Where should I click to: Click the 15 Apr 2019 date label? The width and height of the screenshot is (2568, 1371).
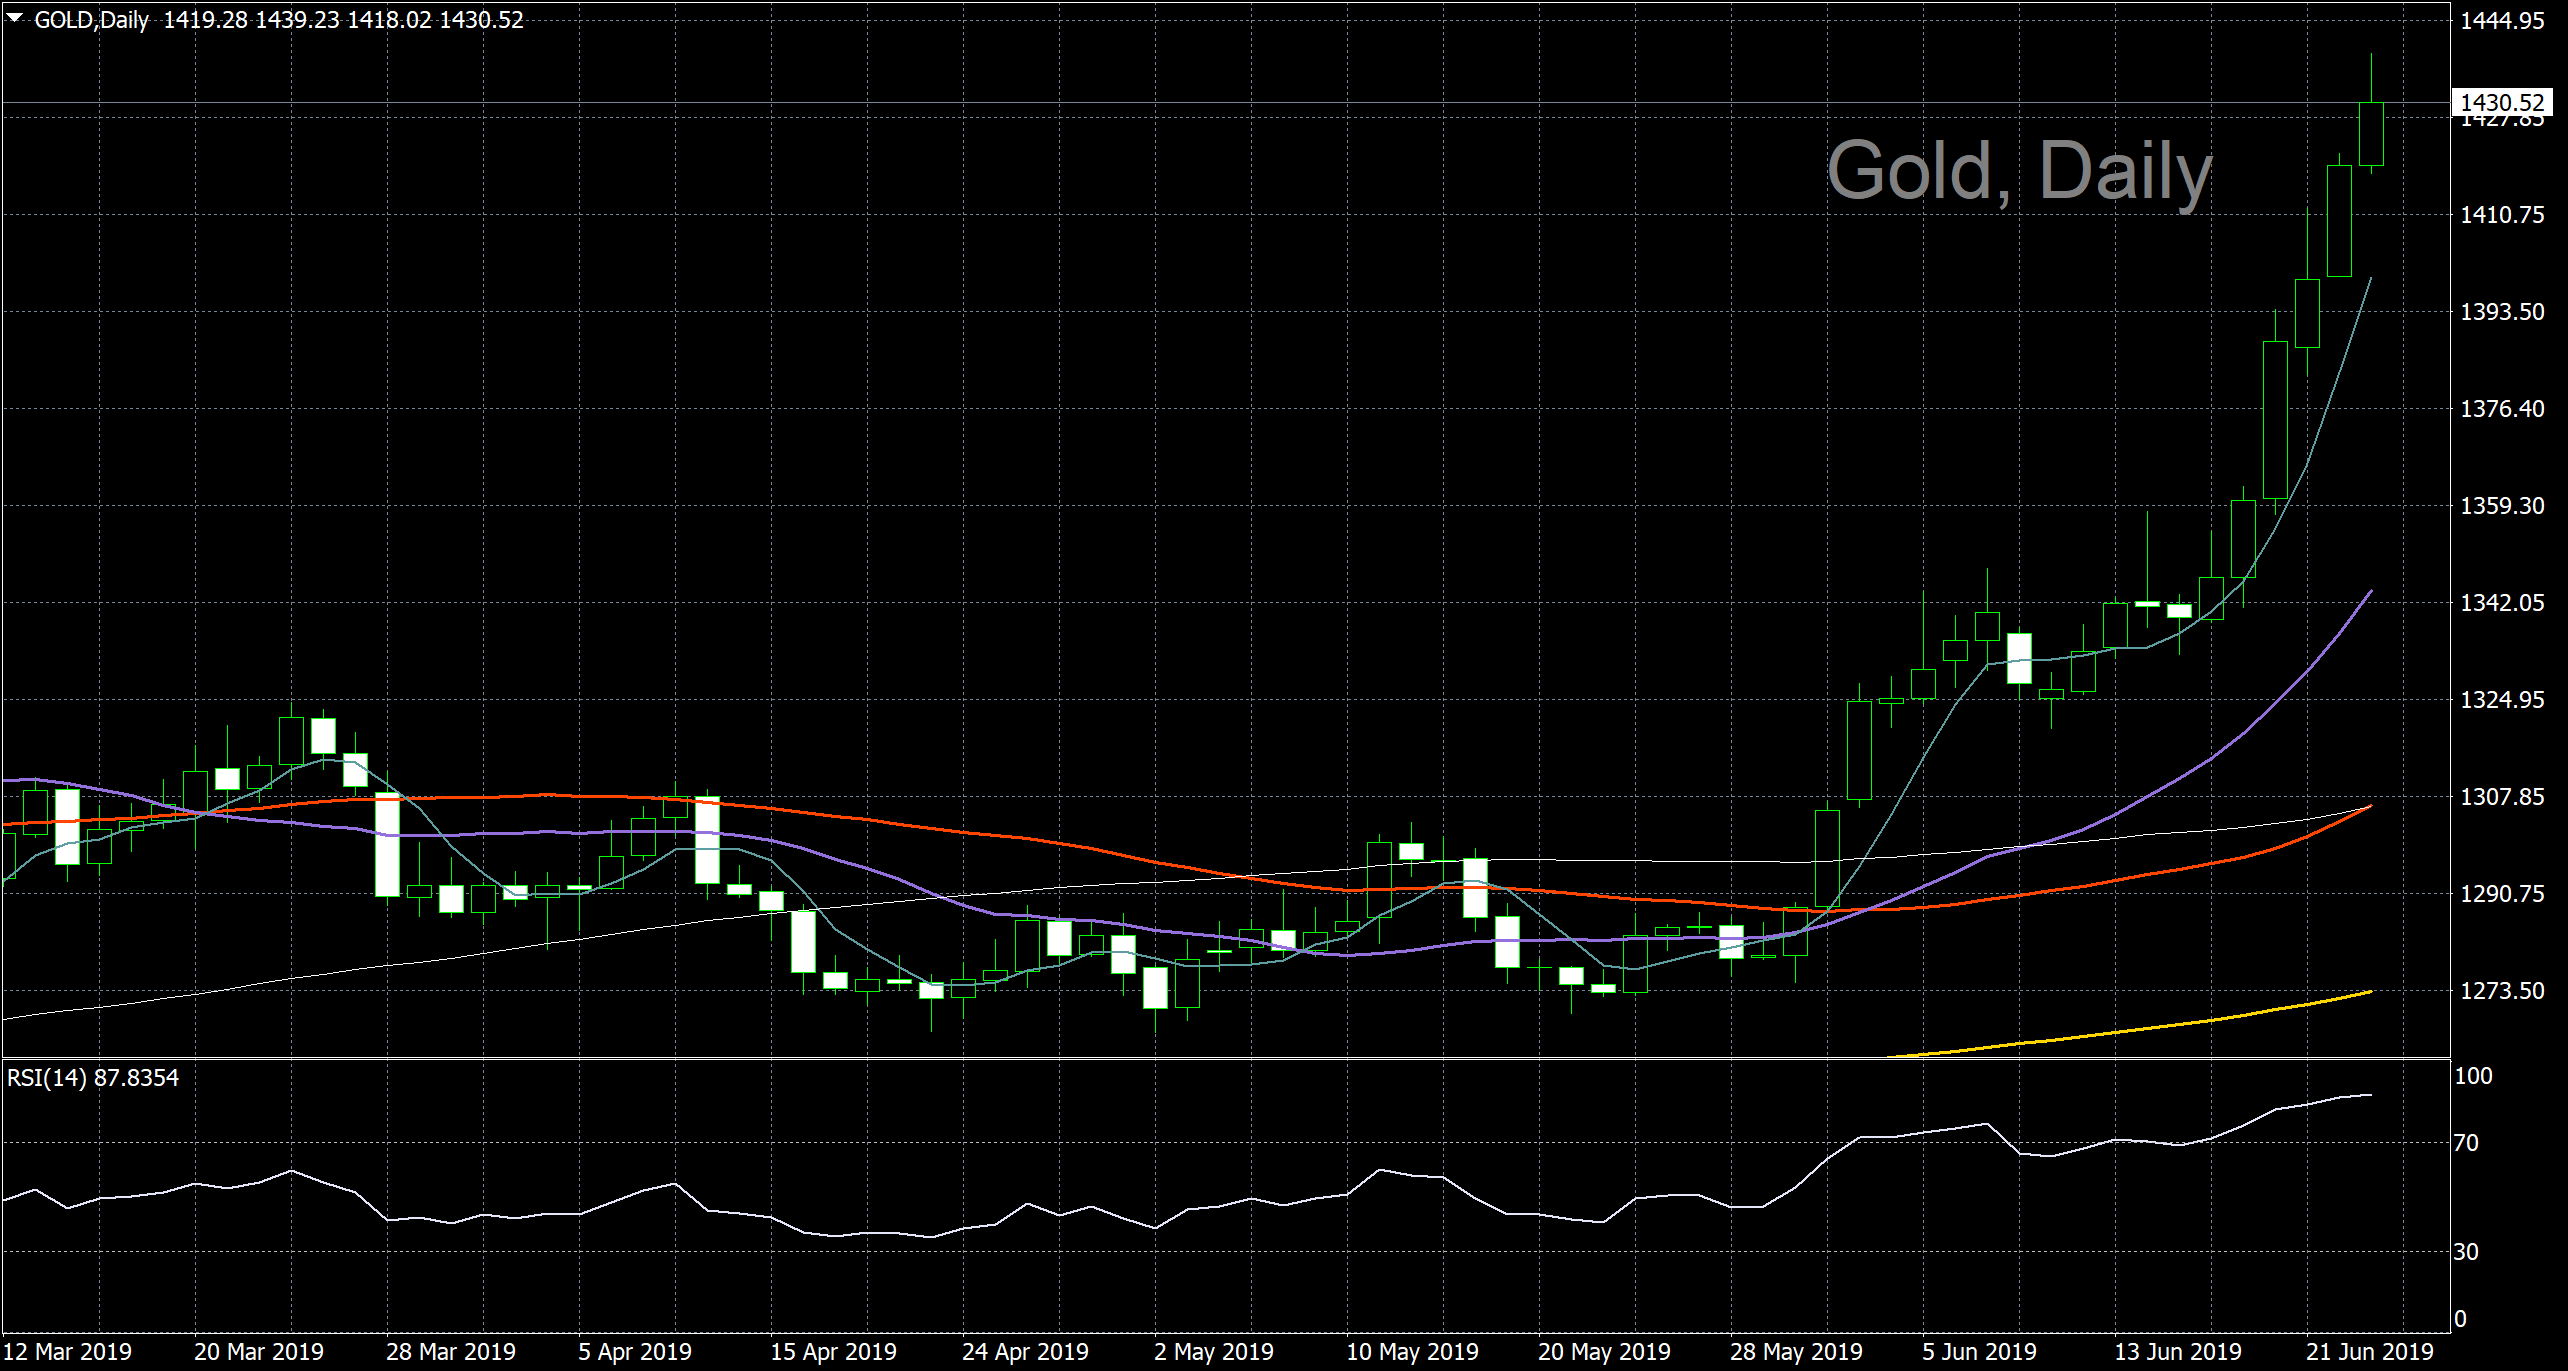(833, 1352)
